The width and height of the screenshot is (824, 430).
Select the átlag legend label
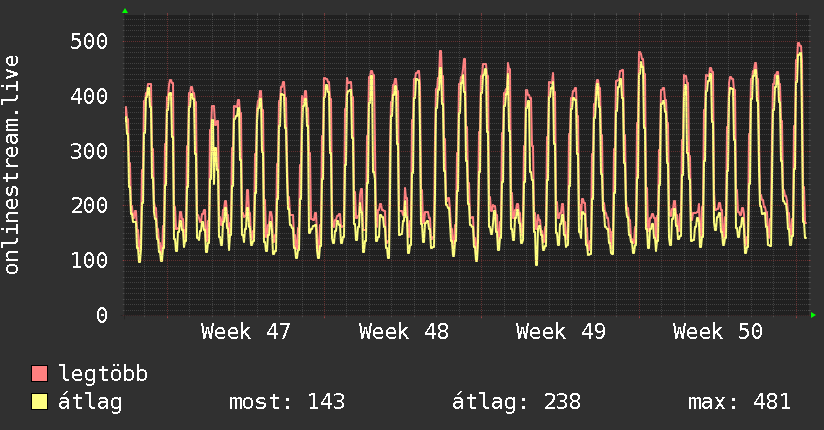point(91,402)
